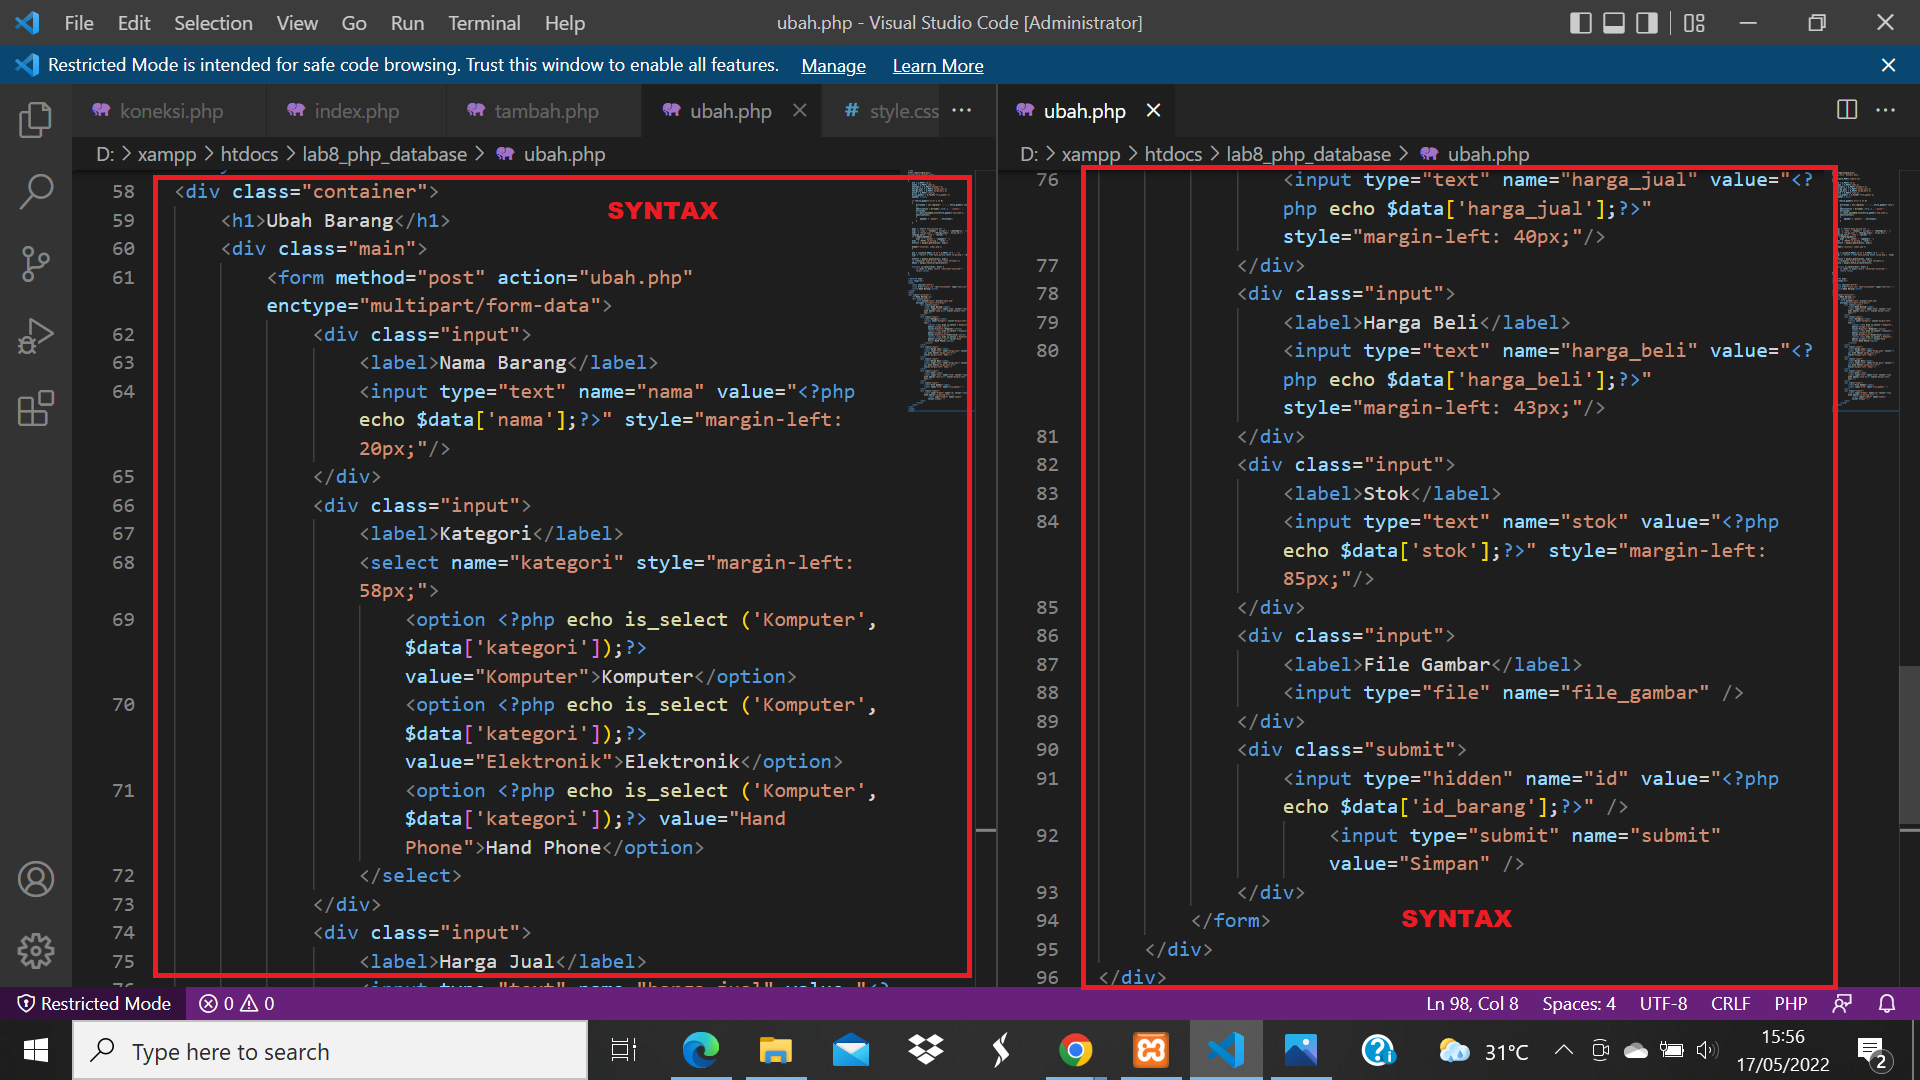
Task: Click Manage in the Restricted Mode banner
Action: 833,65
